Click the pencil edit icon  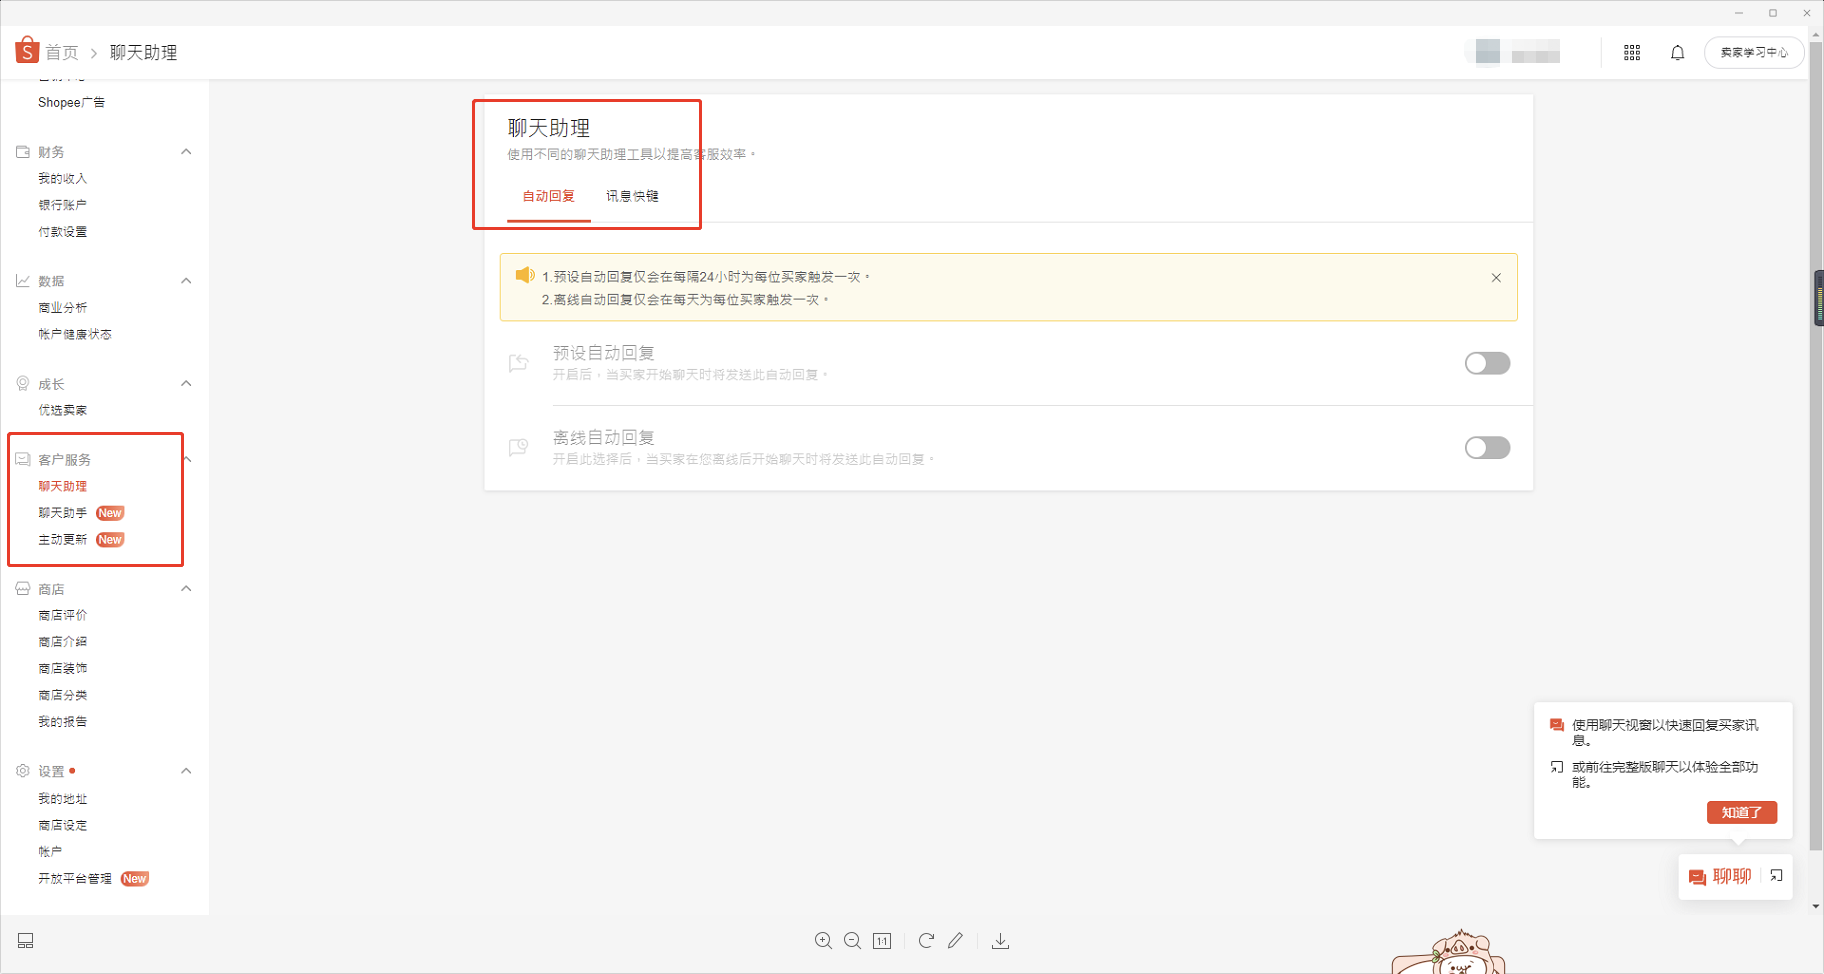pyautogui.click(x=956, y=941)
